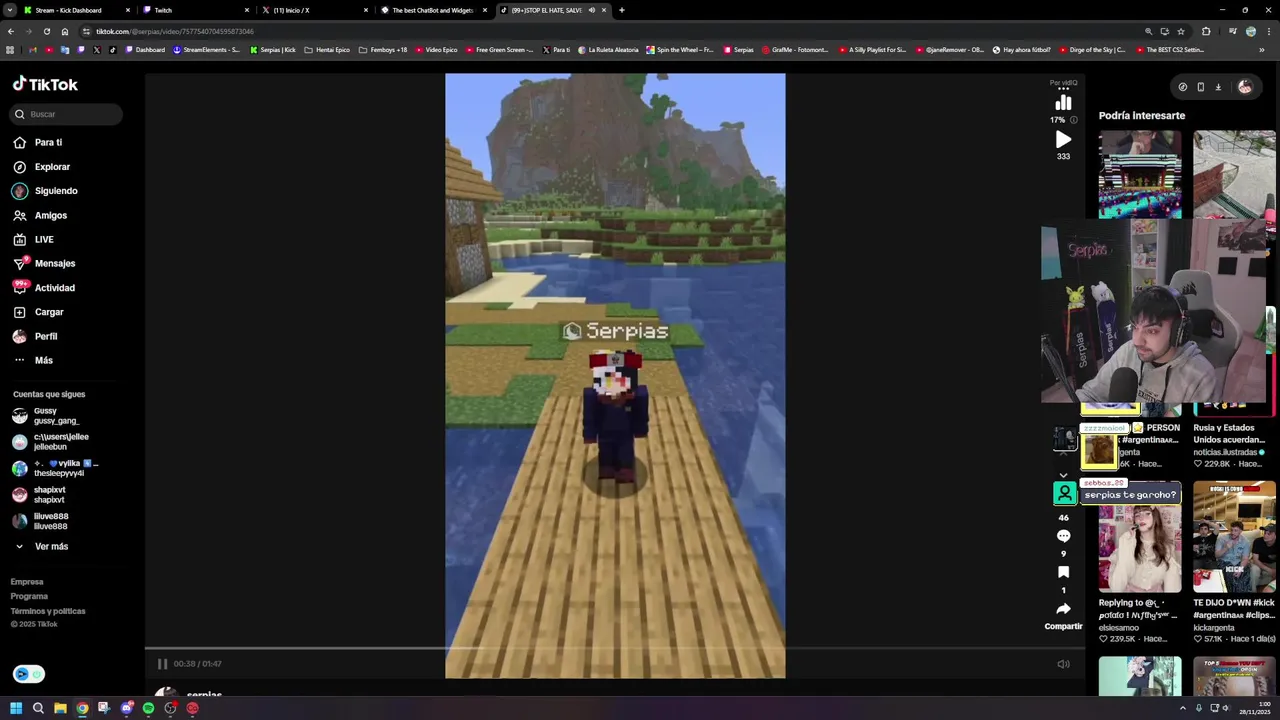Open the comments bubble icon
The height and width of the screenshot is (720, 1280).
pyautogui.click(x=1063, y=536)
